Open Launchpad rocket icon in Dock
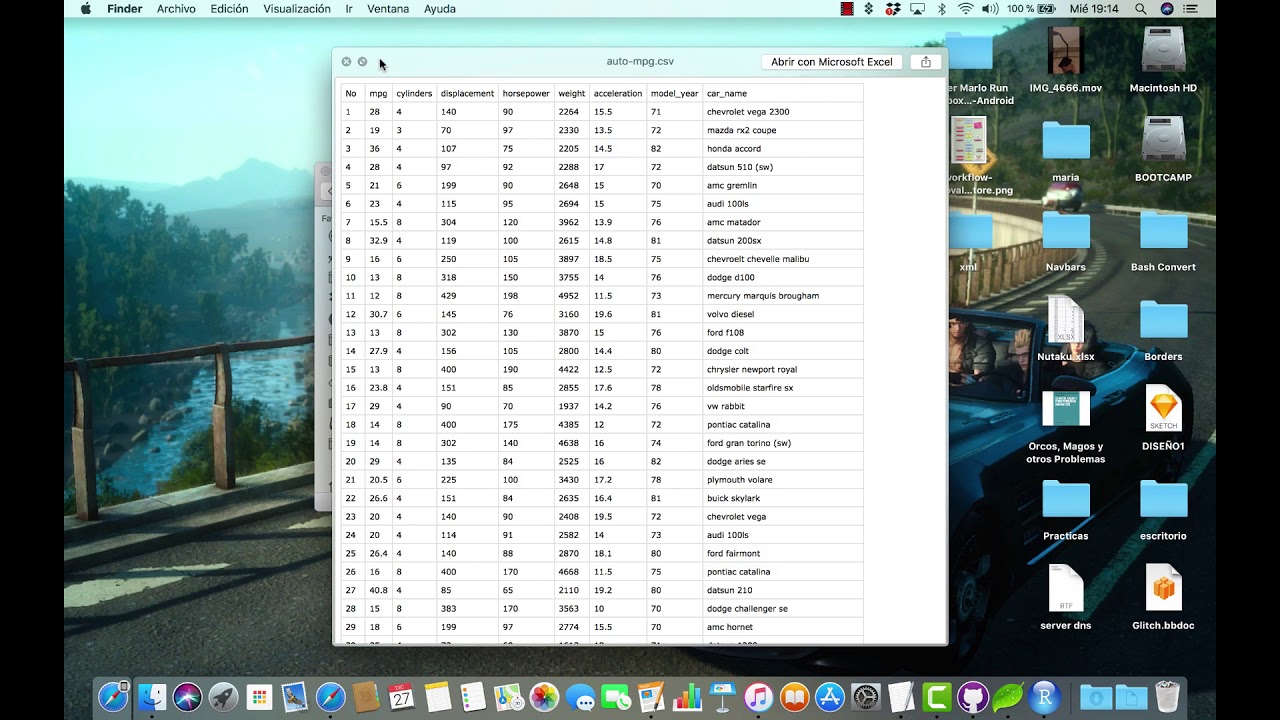The height and width of the screenshot is (720, 1280). coord(223,697)
